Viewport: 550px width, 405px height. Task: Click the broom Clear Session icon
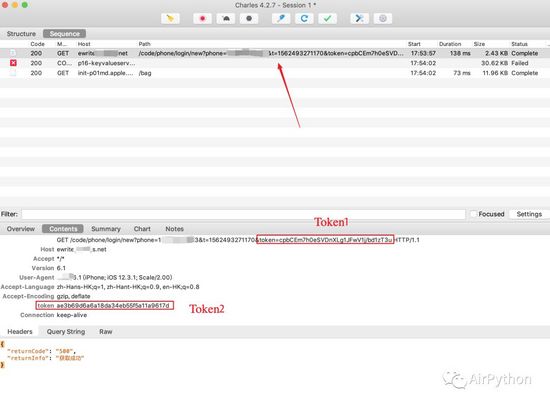point(170,19)
